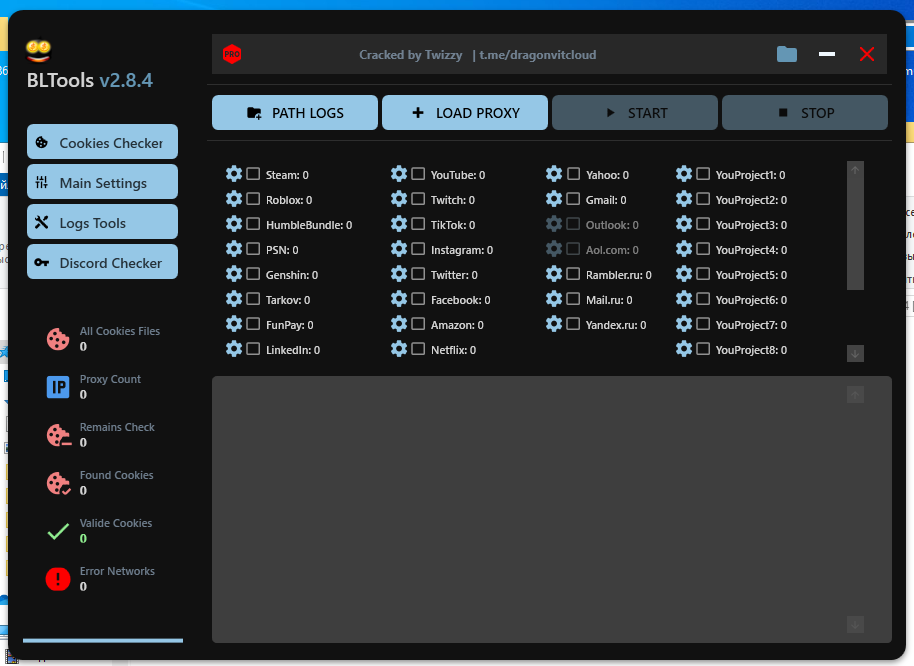The height and width of the screenshot is (666, 914).
Task: Tick the Instagram checkbox
Action: point(418,249)
